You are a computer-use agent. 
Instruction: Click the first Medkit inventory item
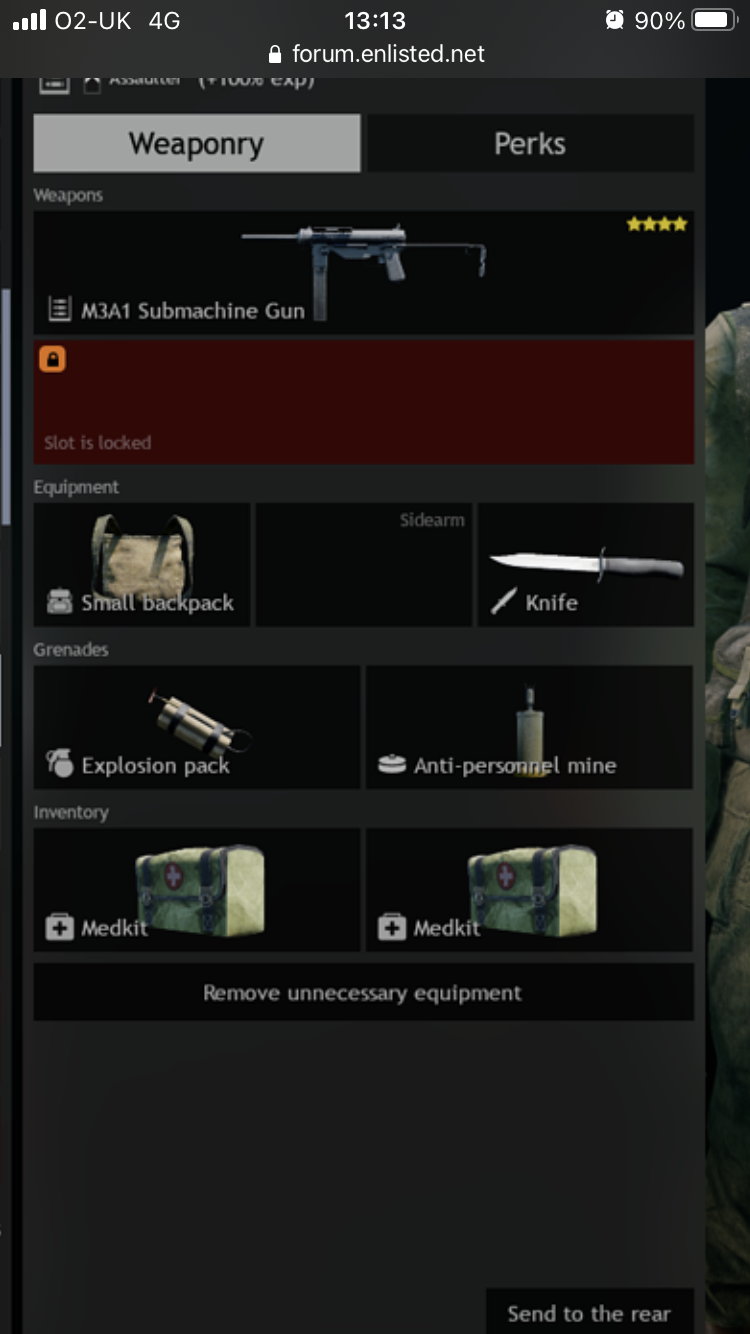(197, 890)
